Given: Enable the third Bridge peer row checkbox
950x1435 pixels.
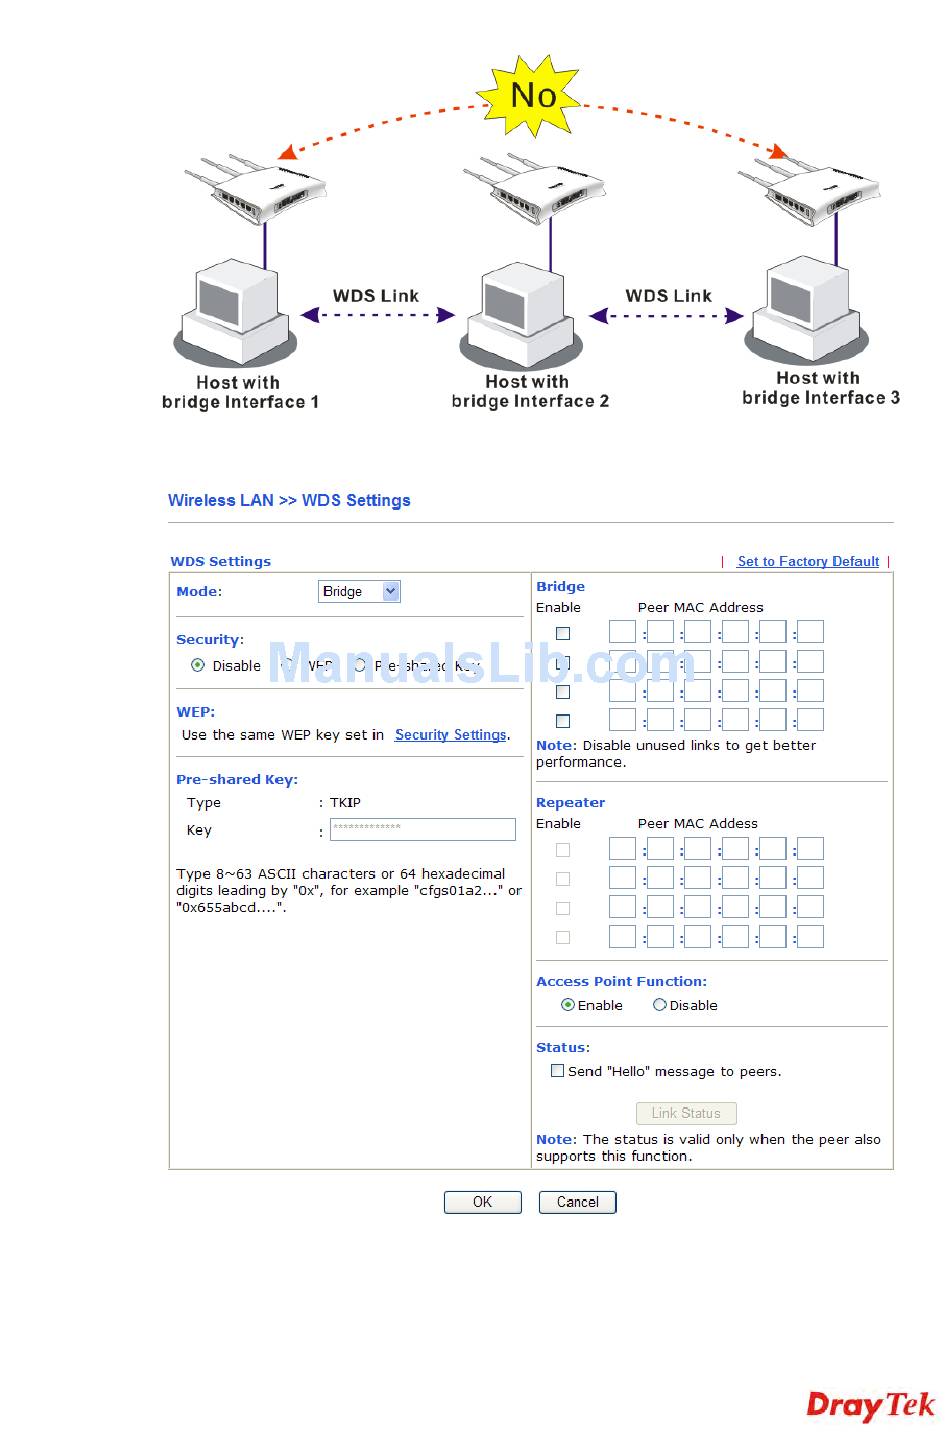Looking at the screenshot, I should pyautogui.click(x=563, y=691).
